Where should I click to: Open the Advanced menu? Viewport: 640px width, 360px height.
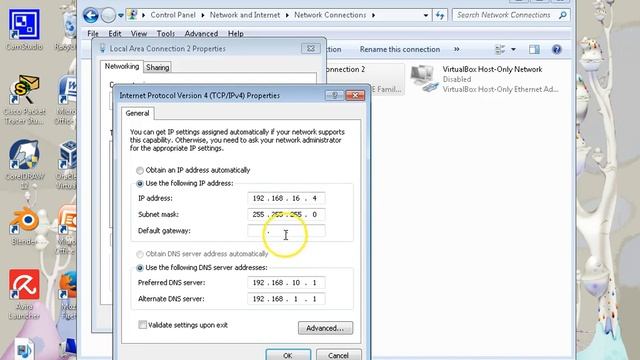pos(201,33)
